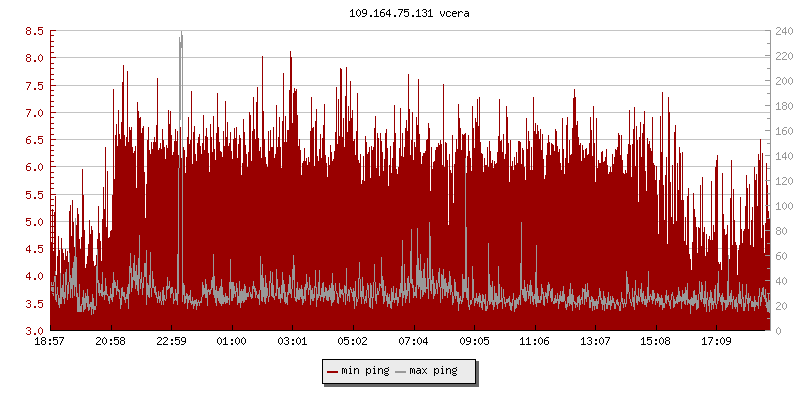Click the 22:59 time axis label
The image size is (800, 400).
[171, 342]
